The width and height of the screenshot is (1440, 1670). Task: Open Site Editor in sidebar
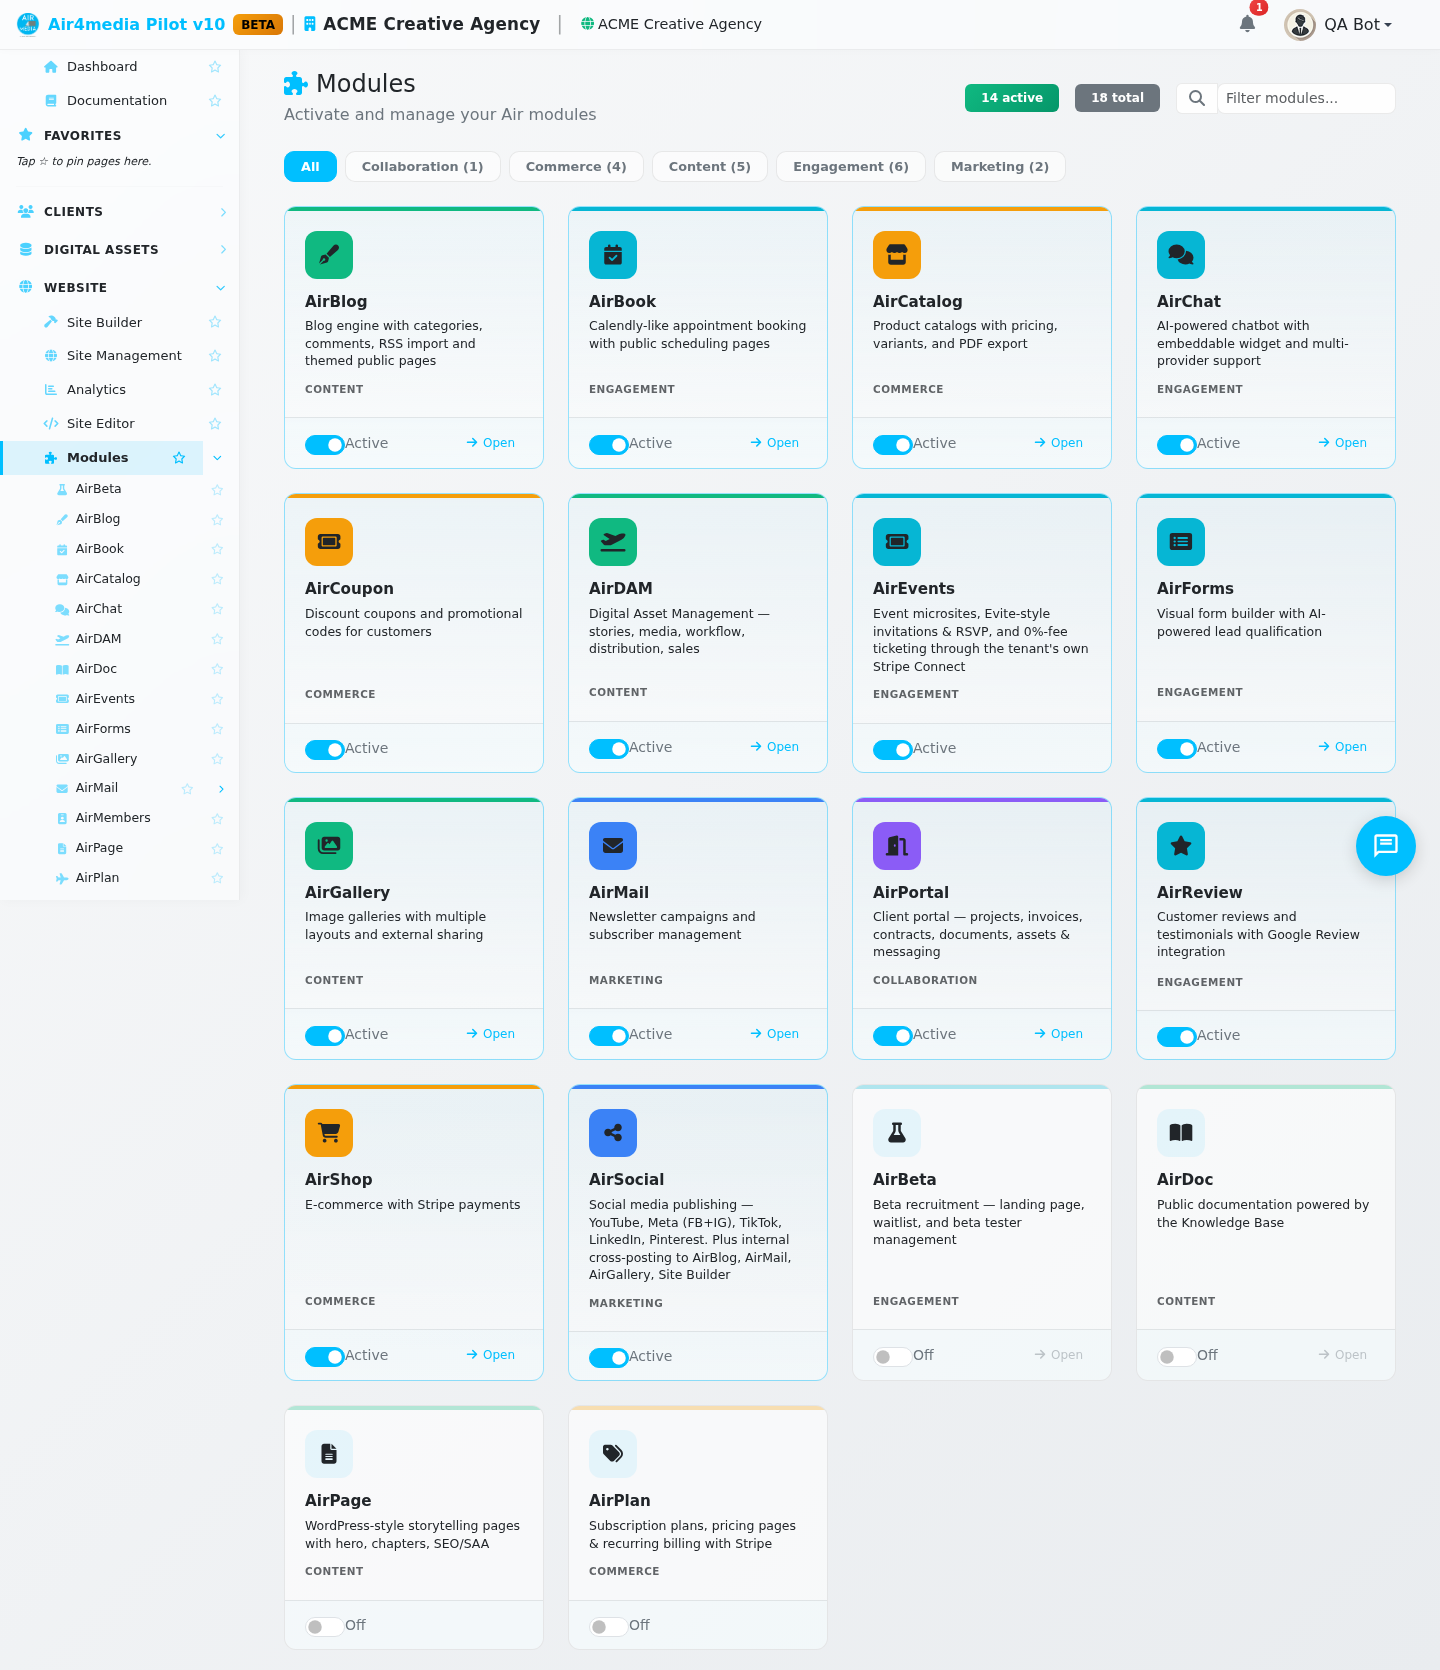point(100,424)
